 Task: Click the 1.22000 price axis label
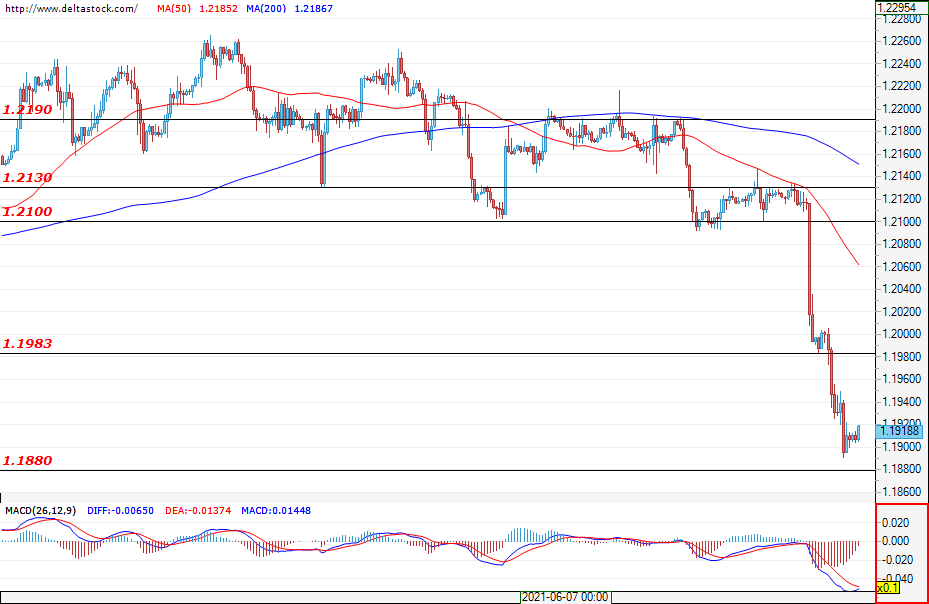[902, 108]
